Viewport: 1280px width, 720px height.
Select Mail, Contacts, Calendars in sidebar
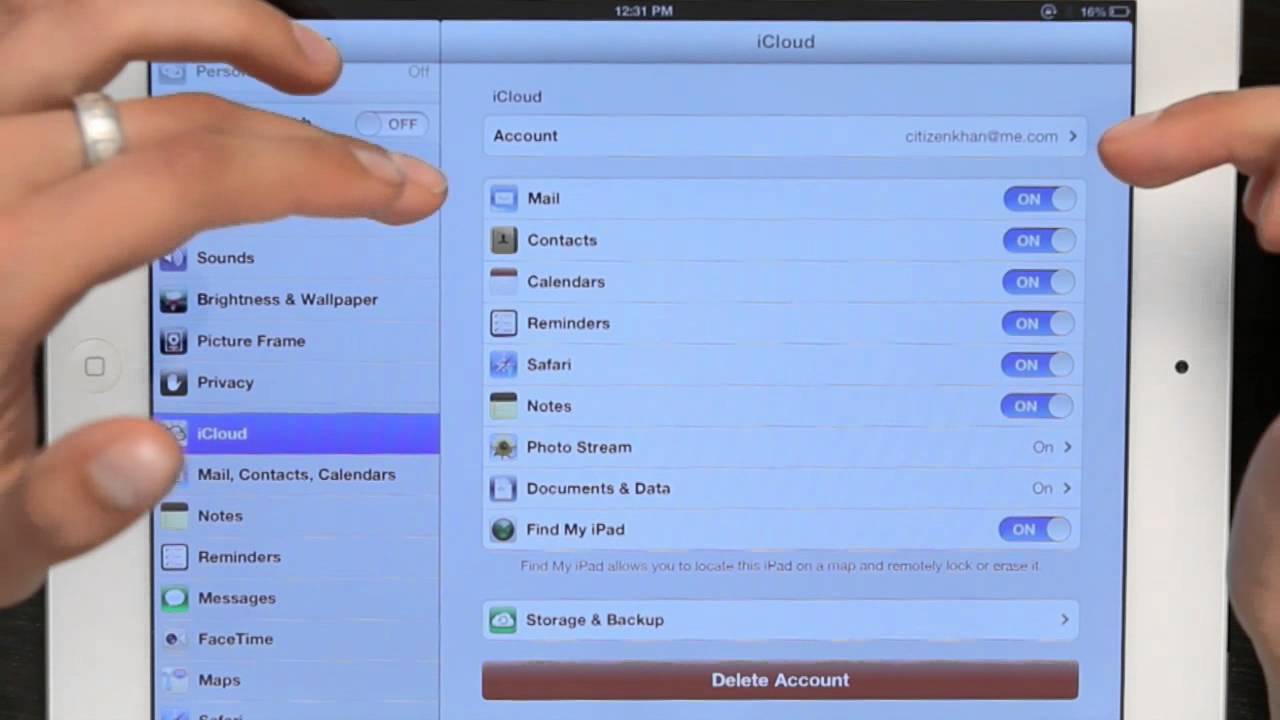coord(296,475)
